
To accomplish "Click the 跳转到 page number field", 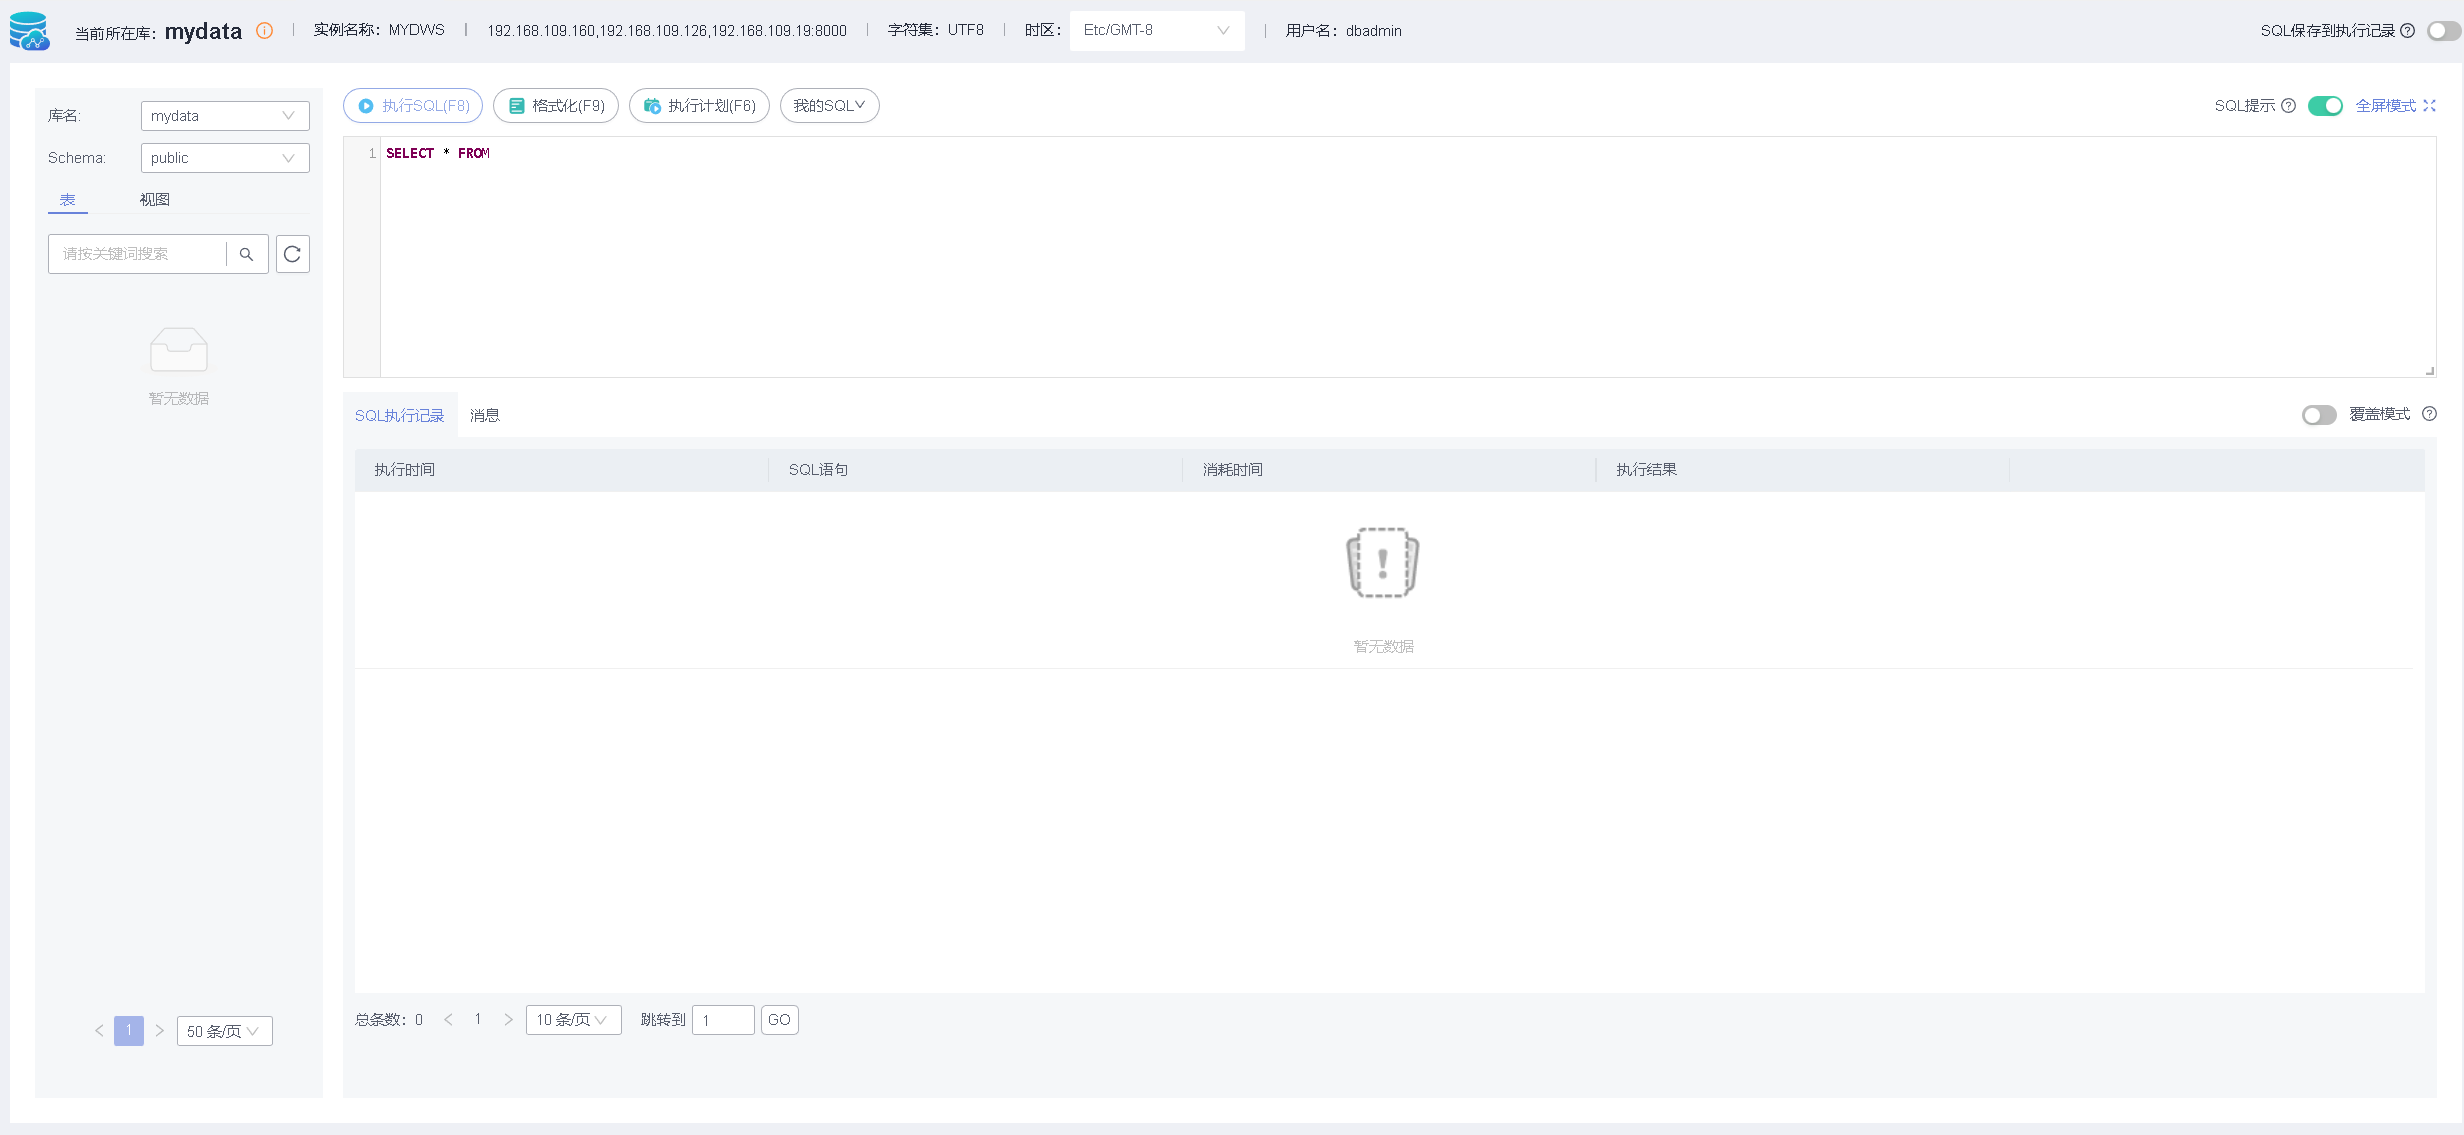I will pyautogui.click(x=722, y=1020).
